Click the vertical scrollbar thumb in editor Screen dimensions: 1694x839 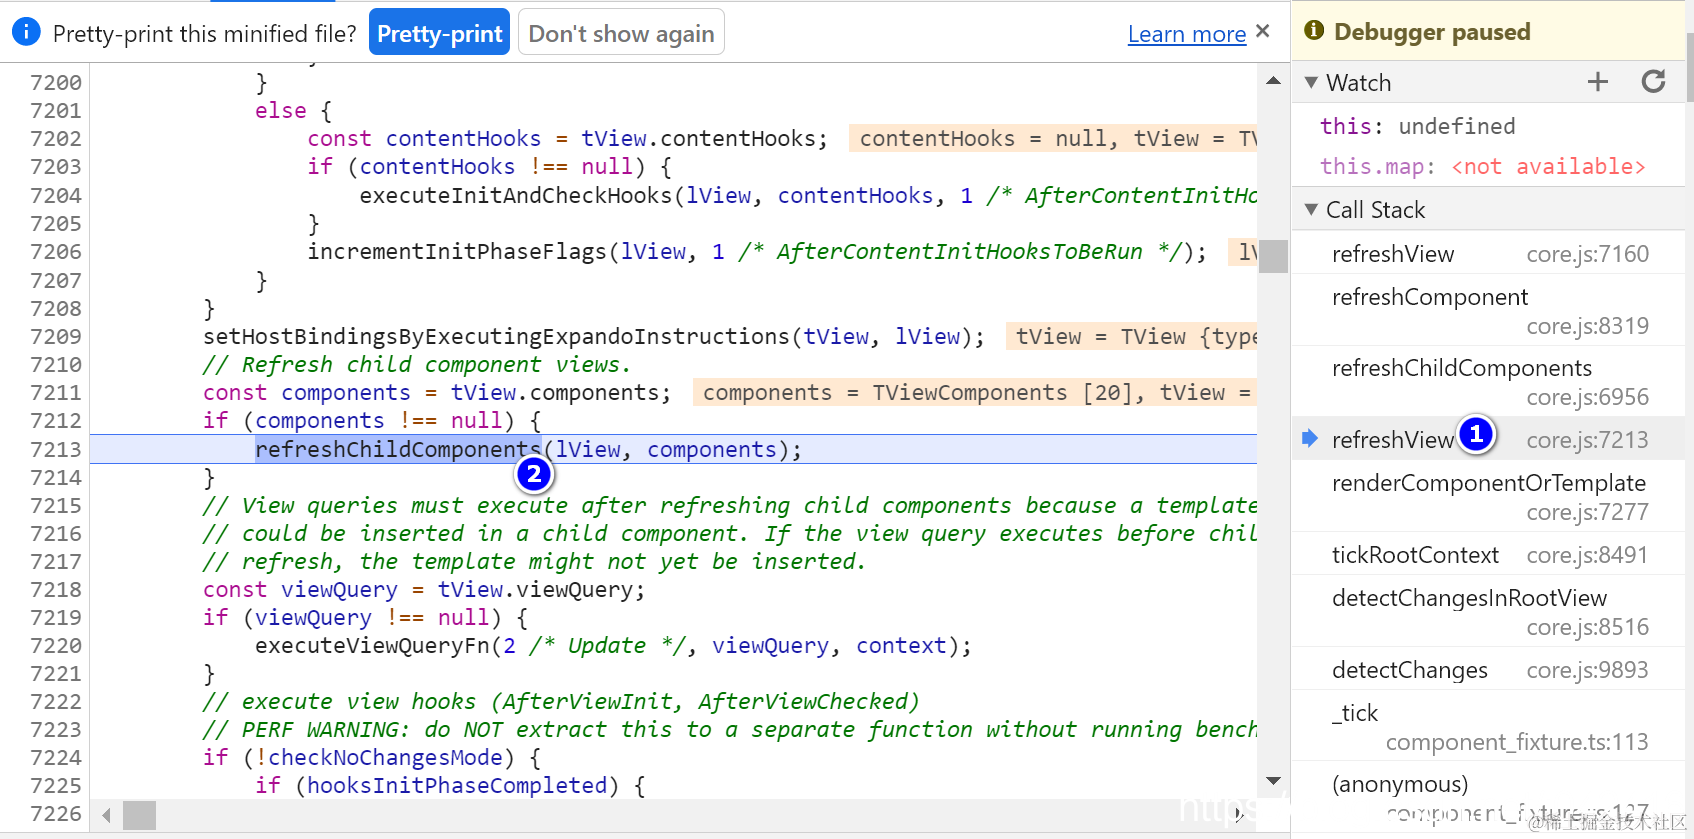[x=1273, y=256]
